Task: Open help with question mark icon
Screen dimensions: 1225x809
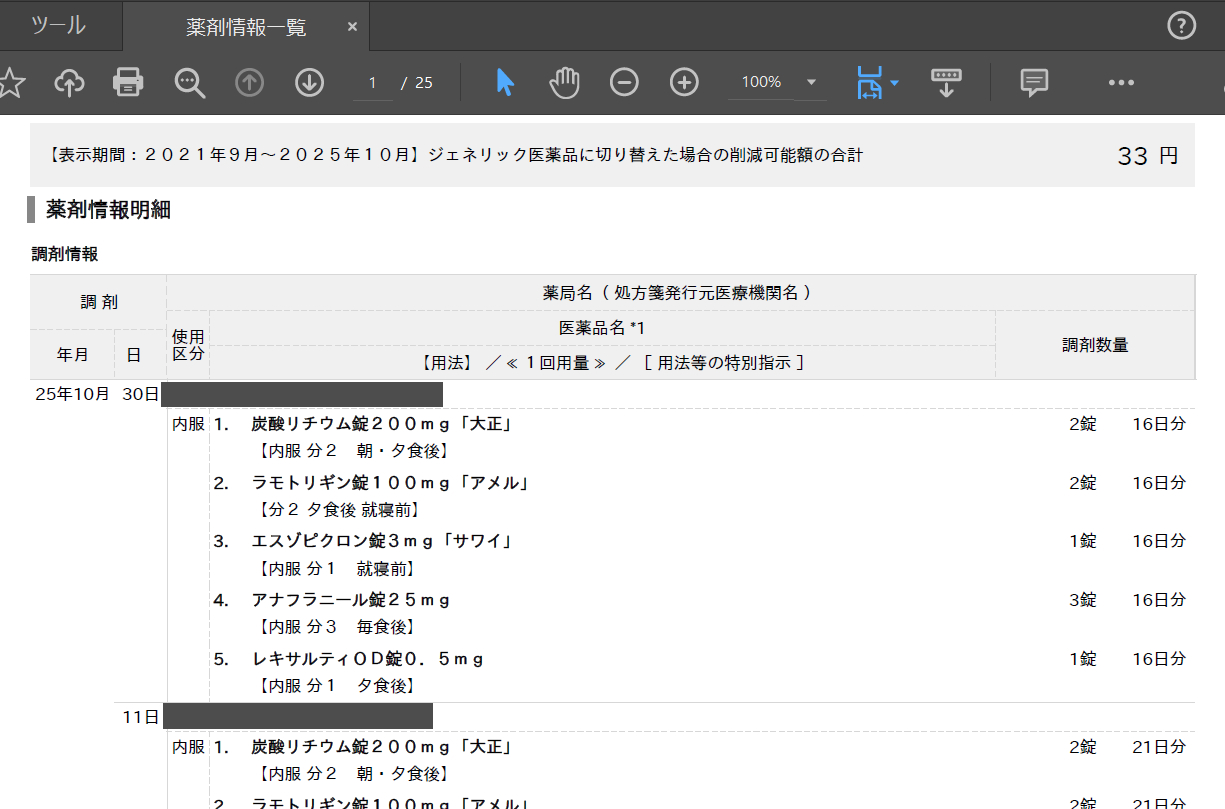Action: (x=1181, y=27)
